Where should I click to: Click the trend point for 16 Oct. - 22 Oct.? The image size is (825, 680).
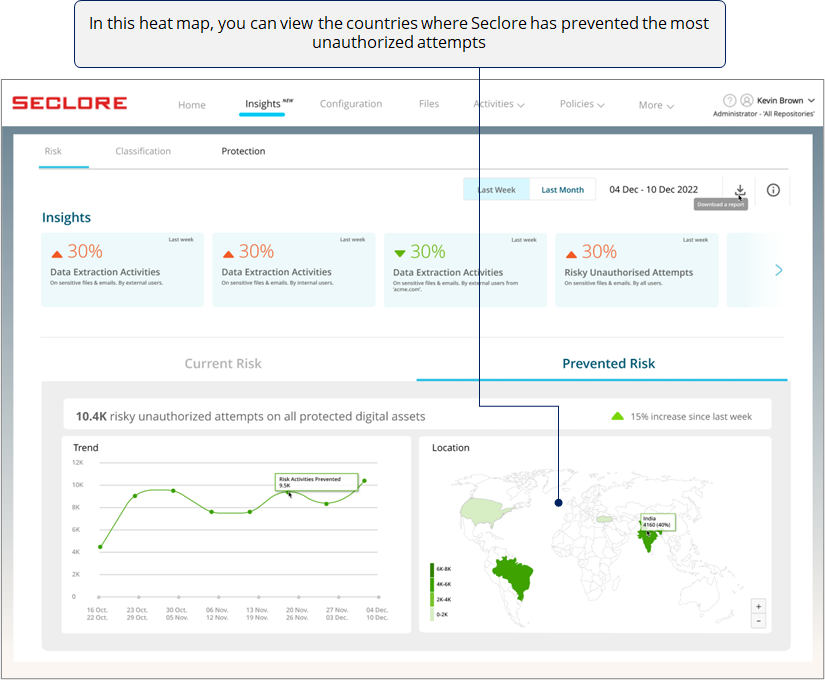pos(100,547)
